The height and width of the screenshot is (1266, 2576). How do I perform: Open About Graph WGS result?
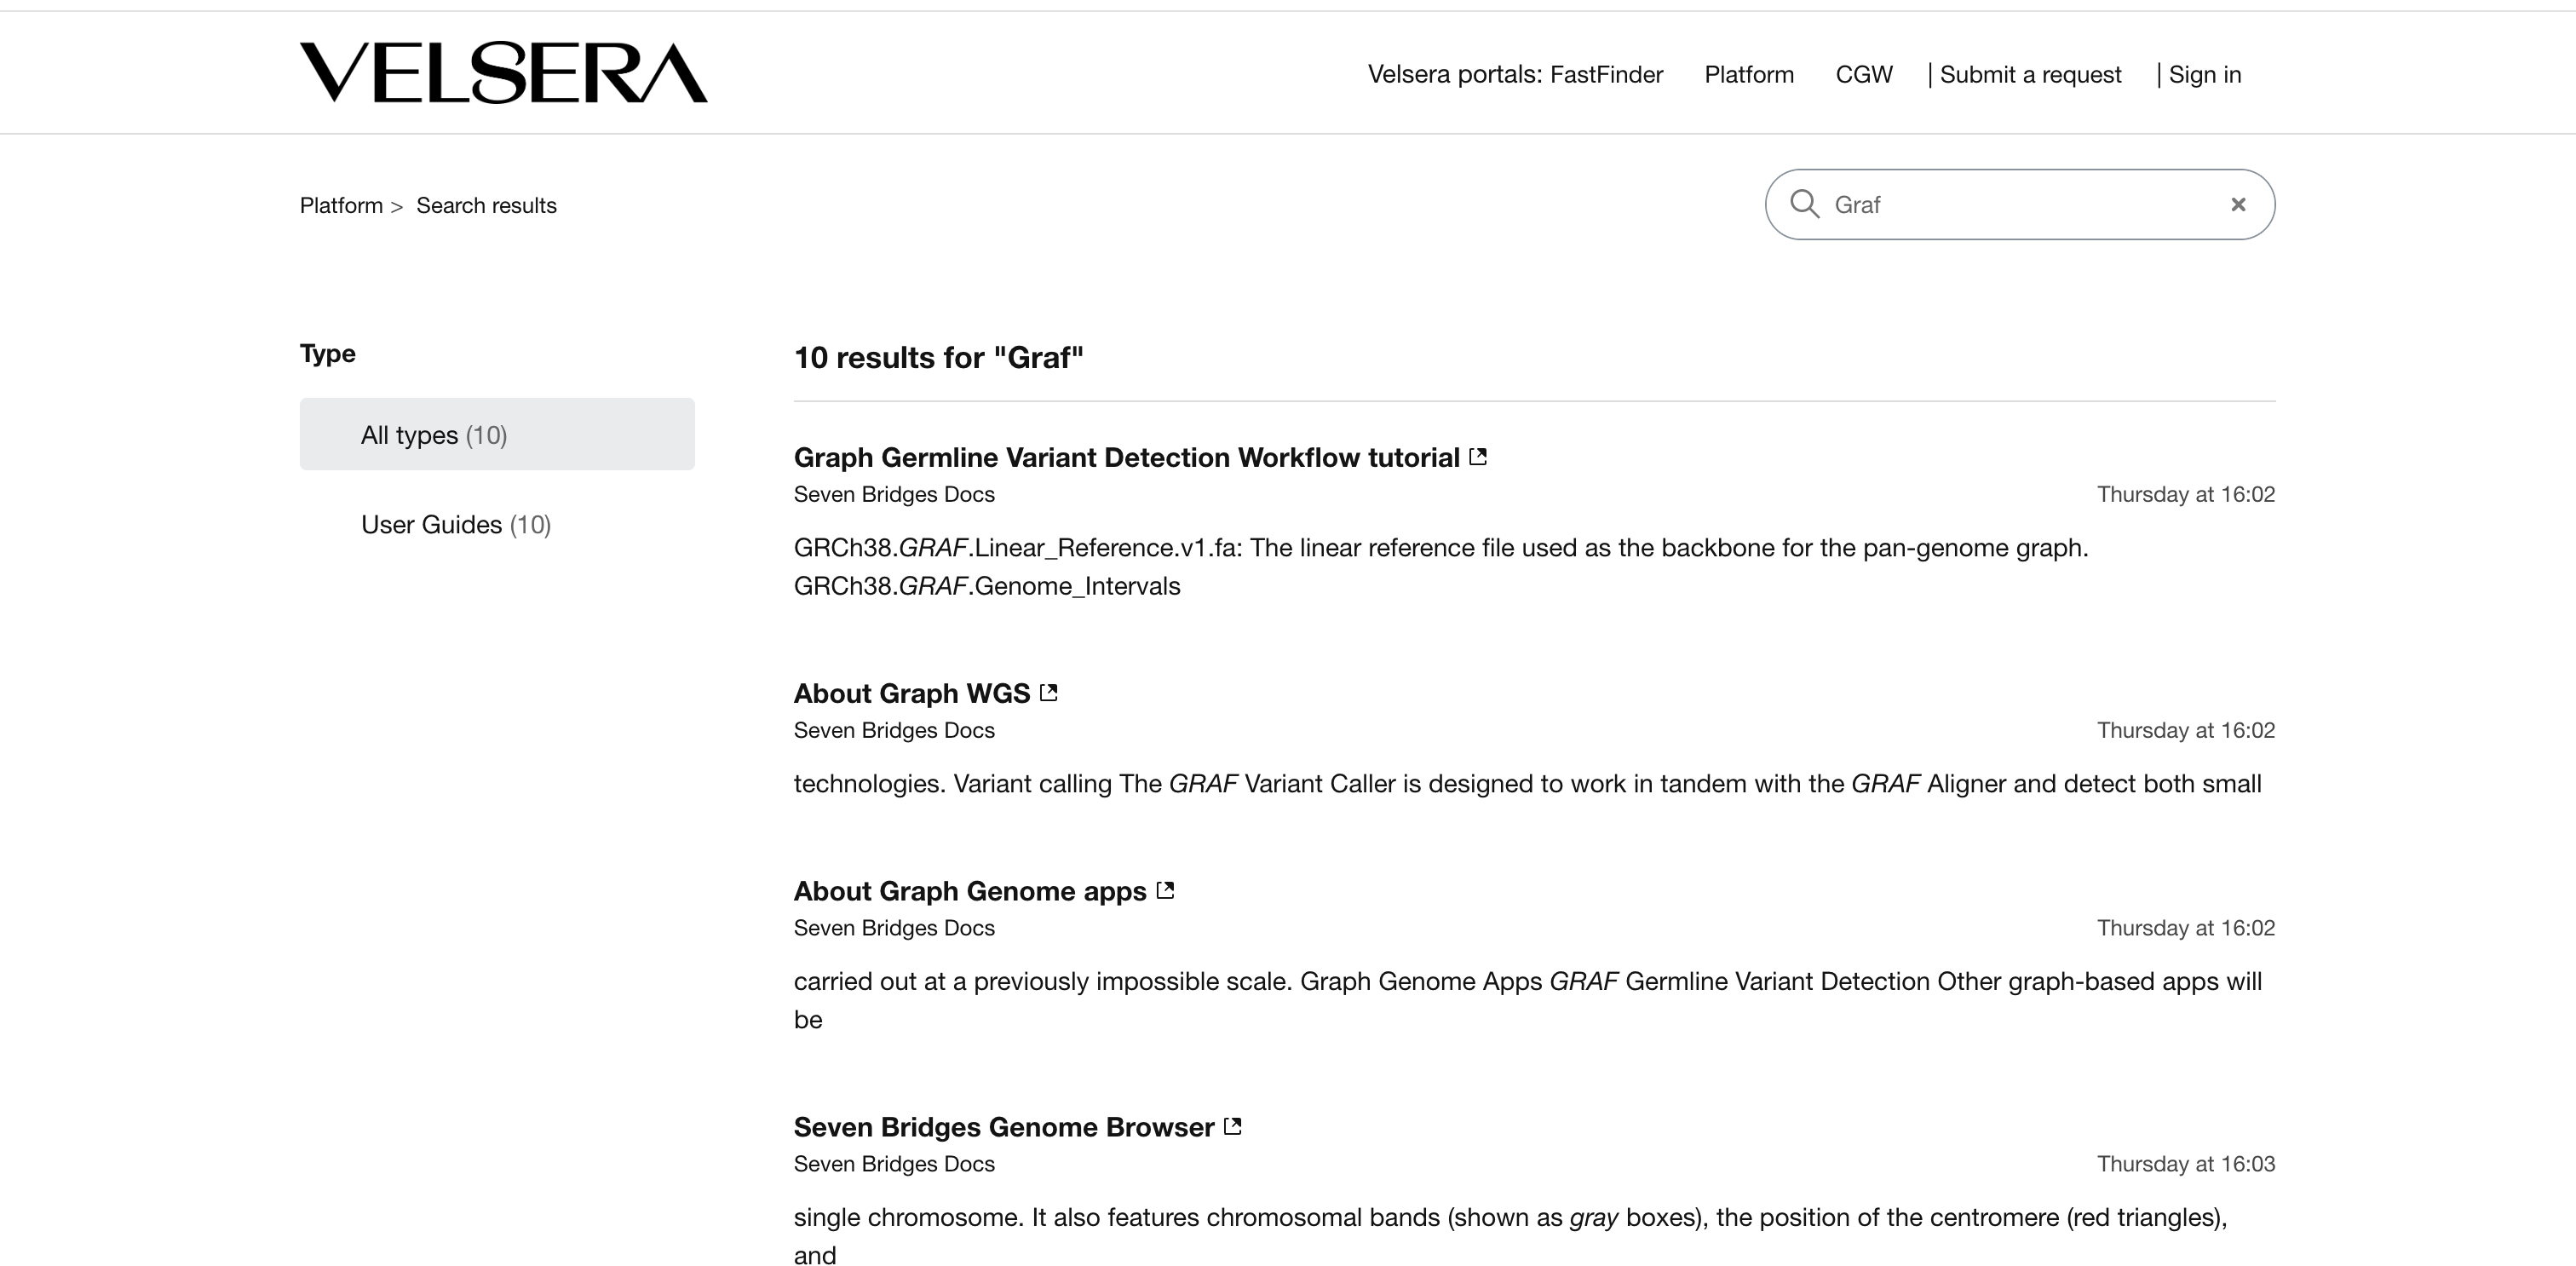click(x=912, y=693)
